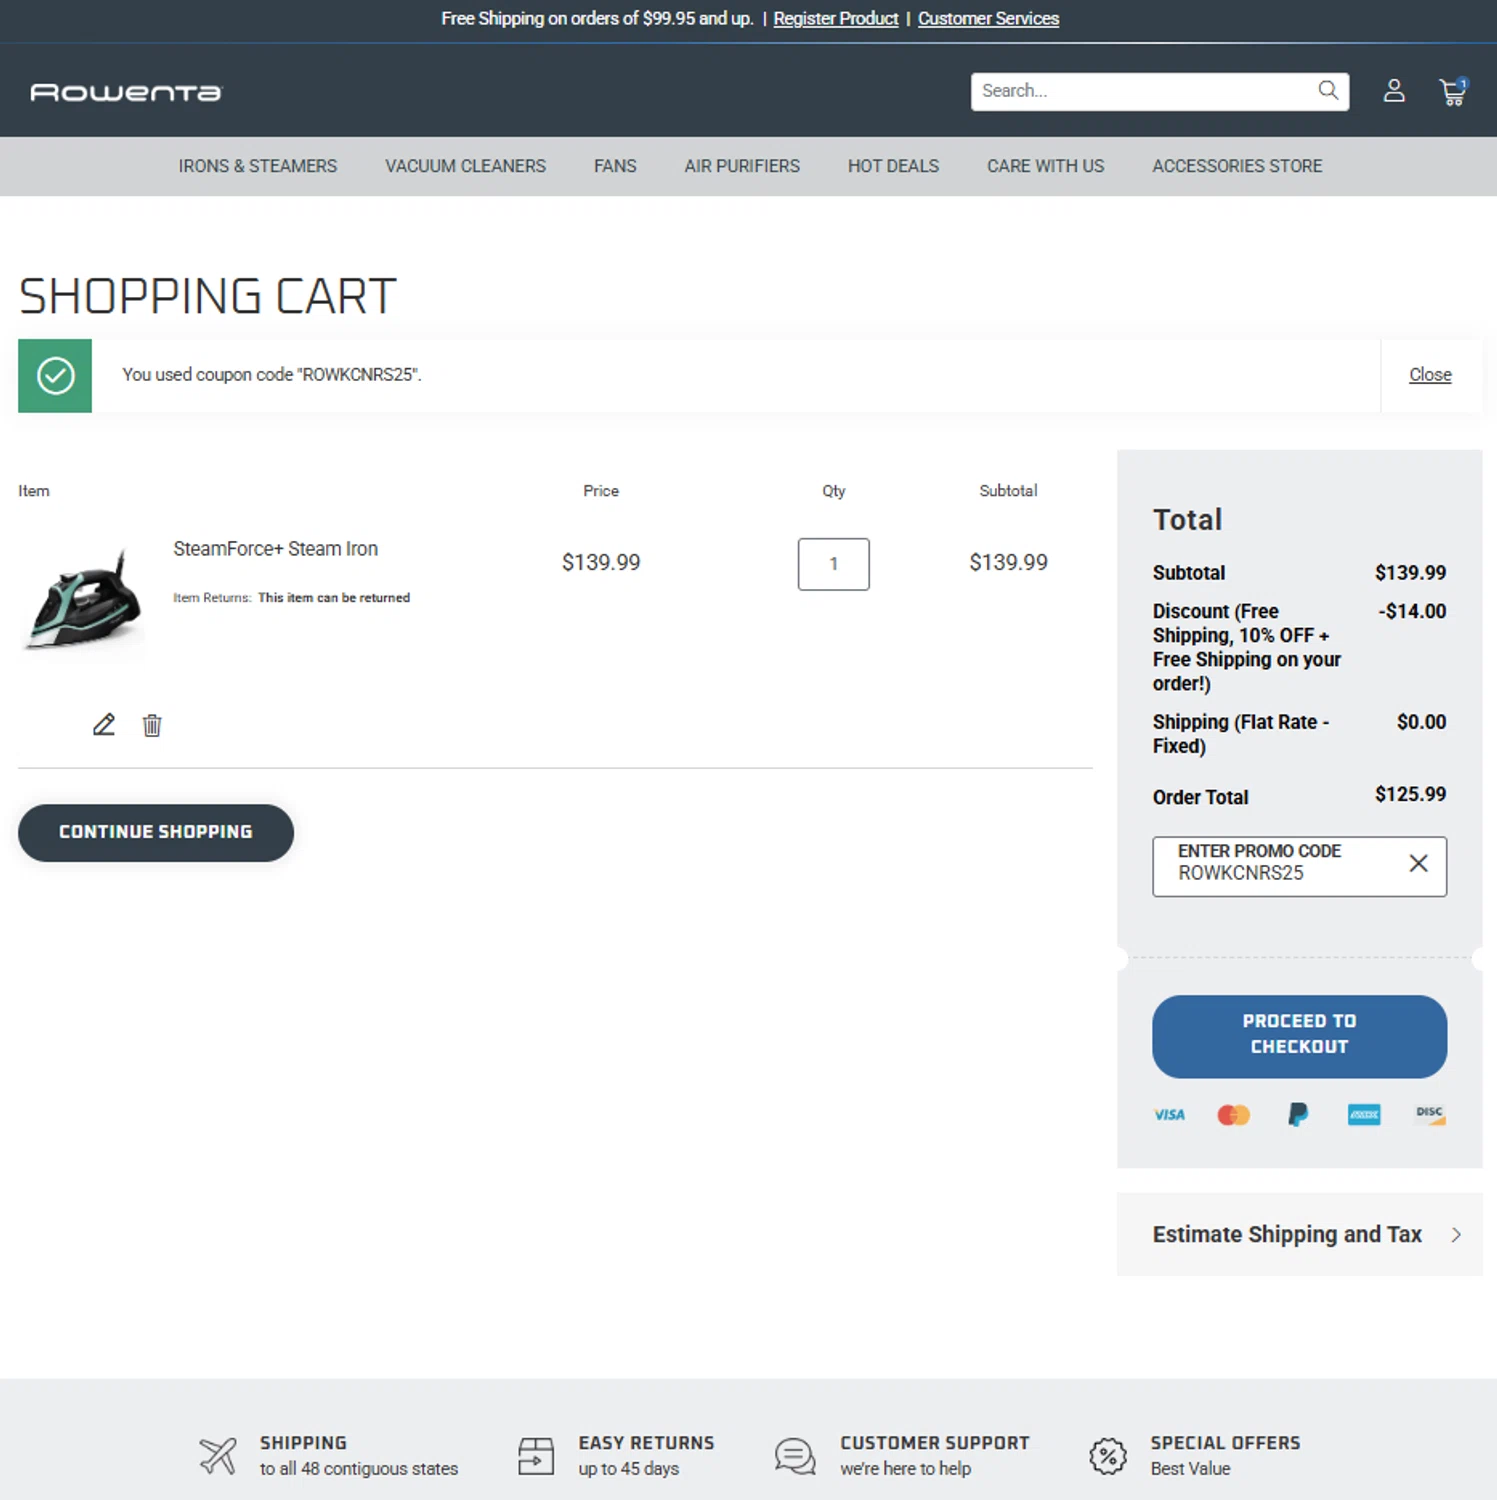Click the American Express payment icon
This screenshot has height=1500, width=1497.
point(1364,1114)
